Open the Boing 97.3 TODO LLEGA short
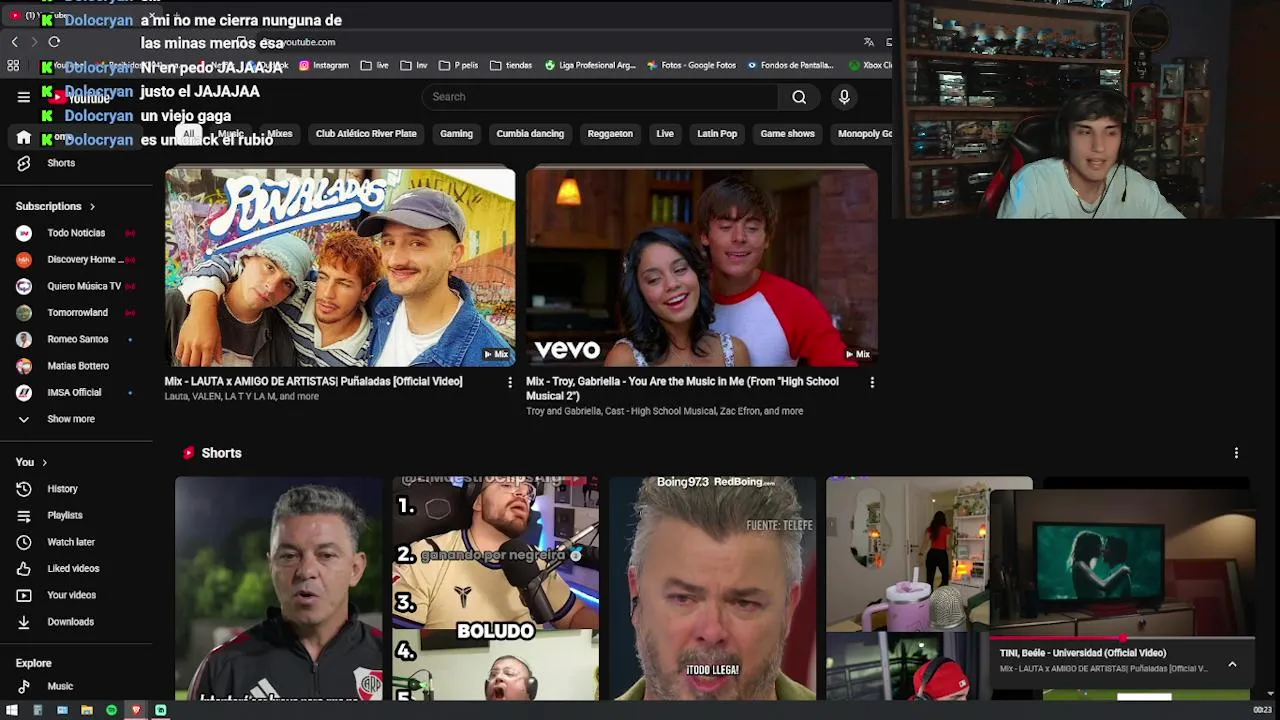Screen dimensions: 1280x720 tap(712, 588)
